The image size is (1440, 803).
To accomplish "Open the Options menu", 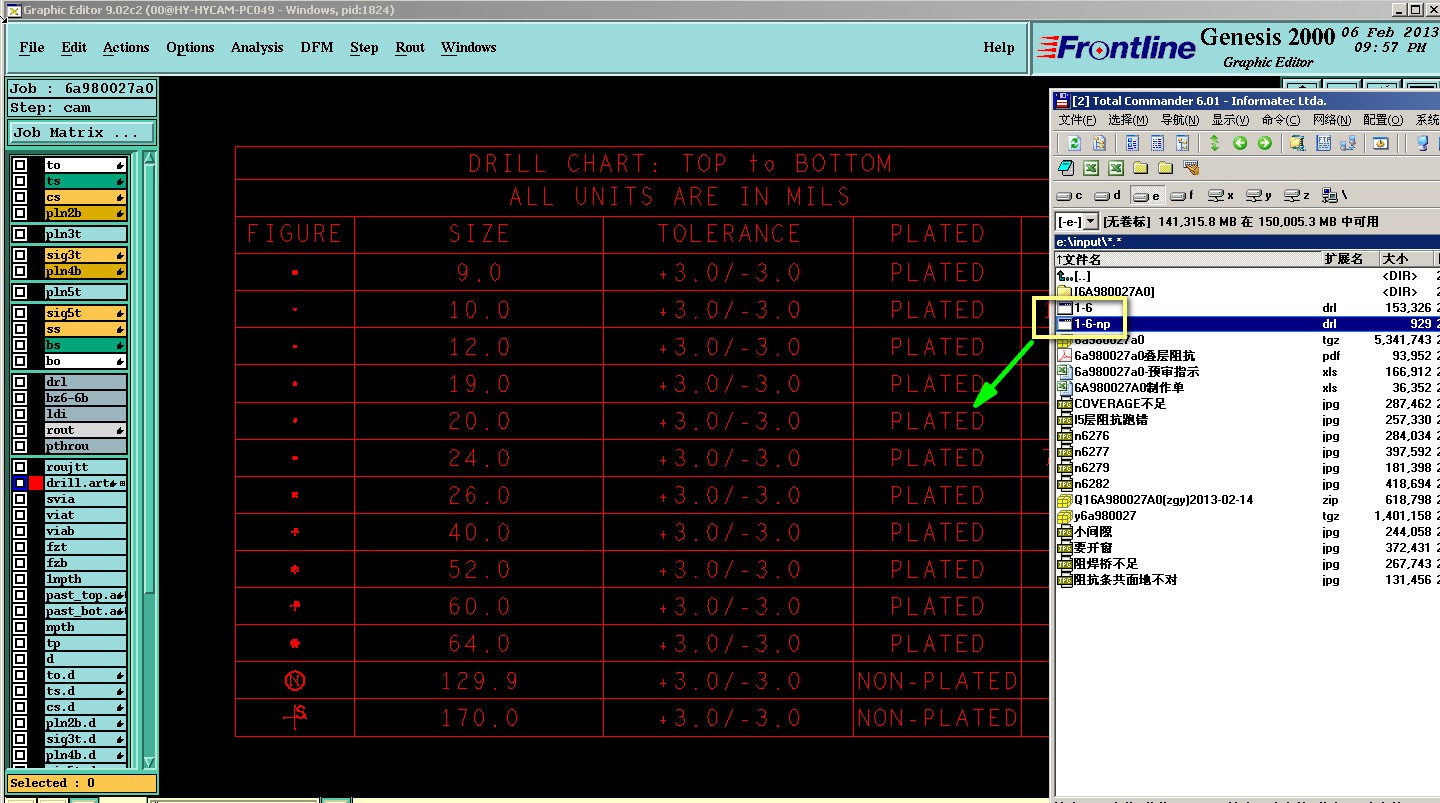I will click(x=190, y=47).
